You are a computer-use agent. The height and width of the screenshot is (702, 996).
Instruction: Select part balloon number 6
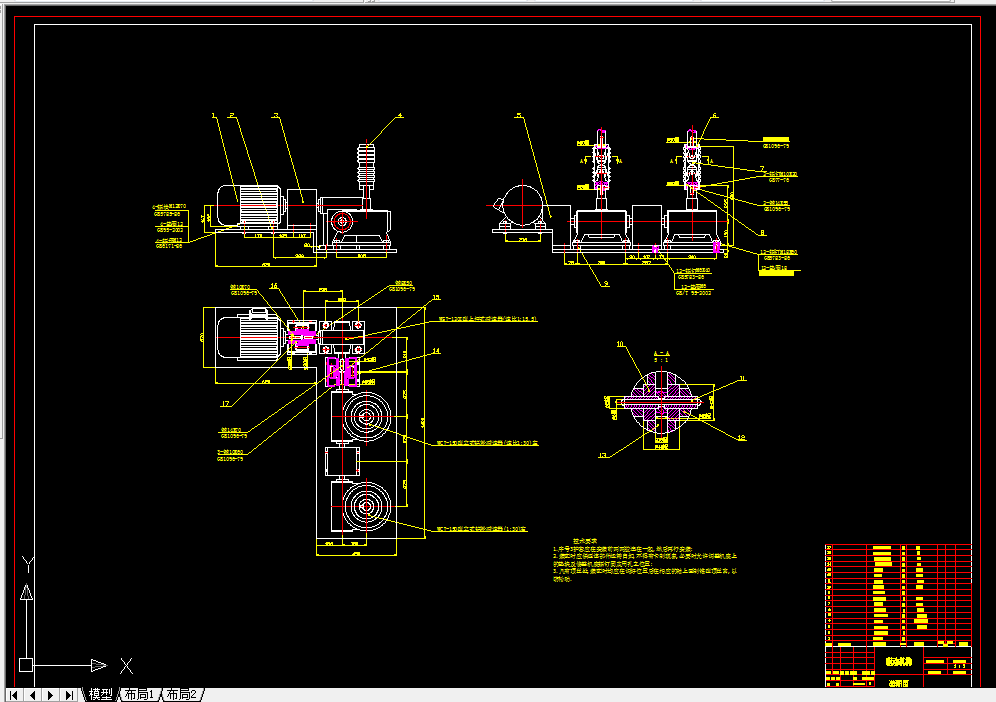click(715, 115)
